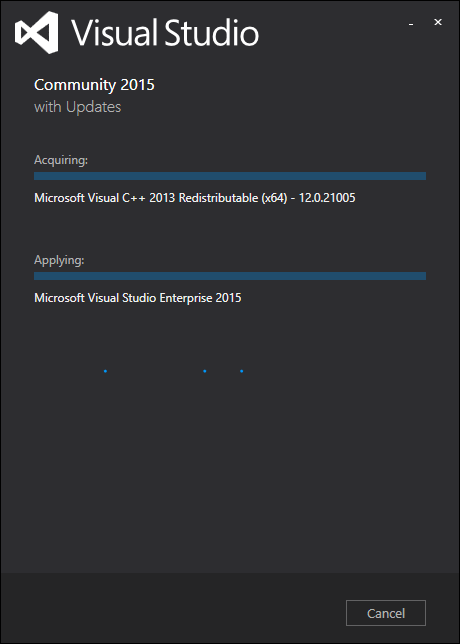Click the Visual Studio title text
The height and width of the screenshot is (644, 460).
(165, 32)
